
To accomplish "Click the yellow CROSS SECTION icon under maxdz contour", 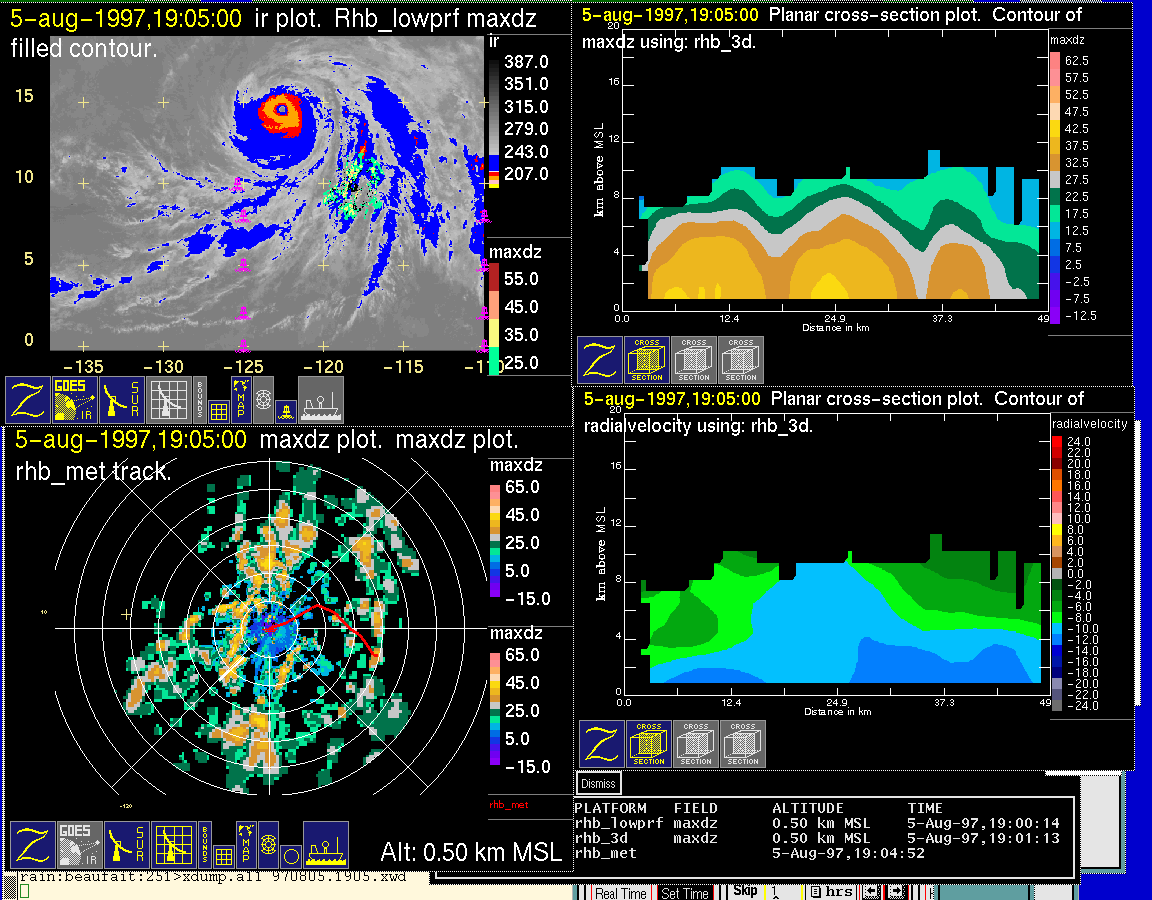I will pyautogui.click(x=647, y=360).
